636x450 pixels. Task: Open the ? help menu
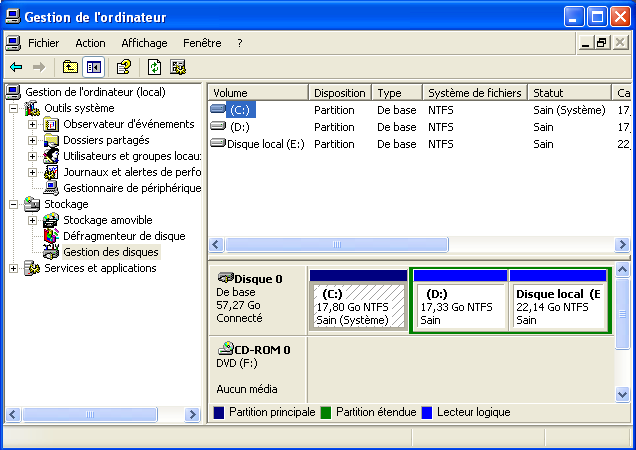pyautogui.click(x=240, y=43)
